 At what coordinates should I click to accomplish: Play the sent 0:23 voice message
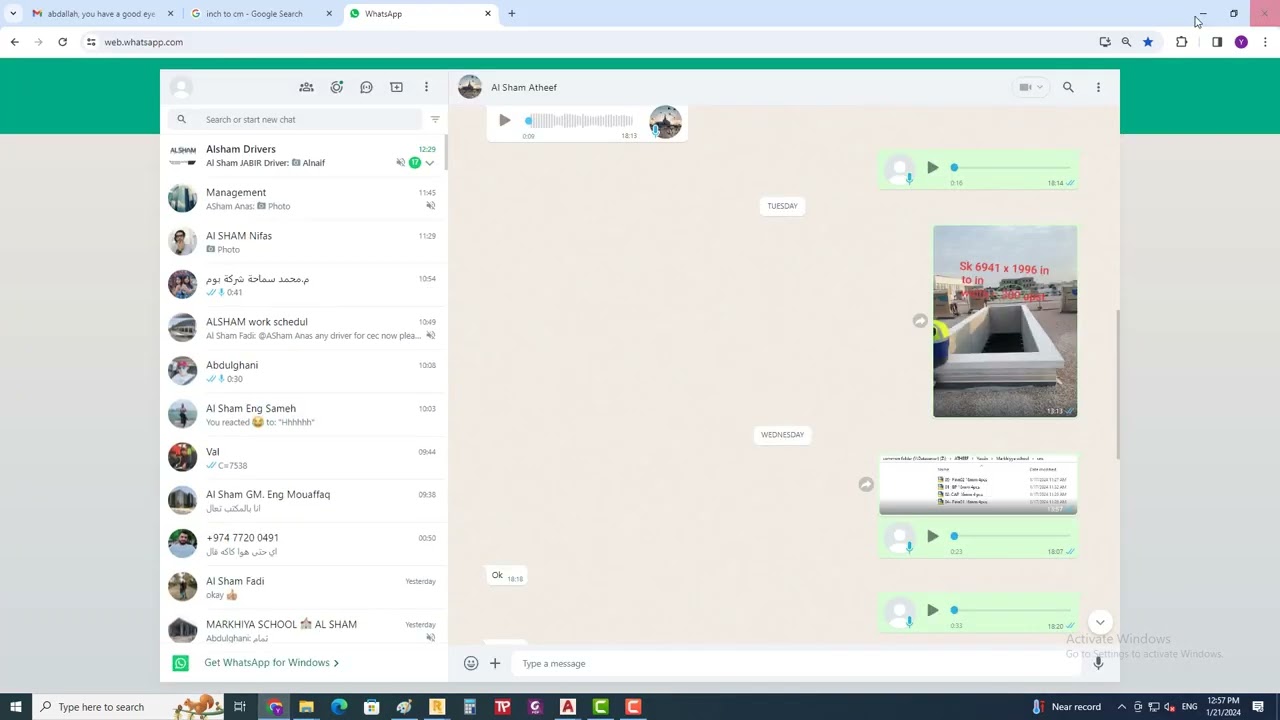coord(932,536)
